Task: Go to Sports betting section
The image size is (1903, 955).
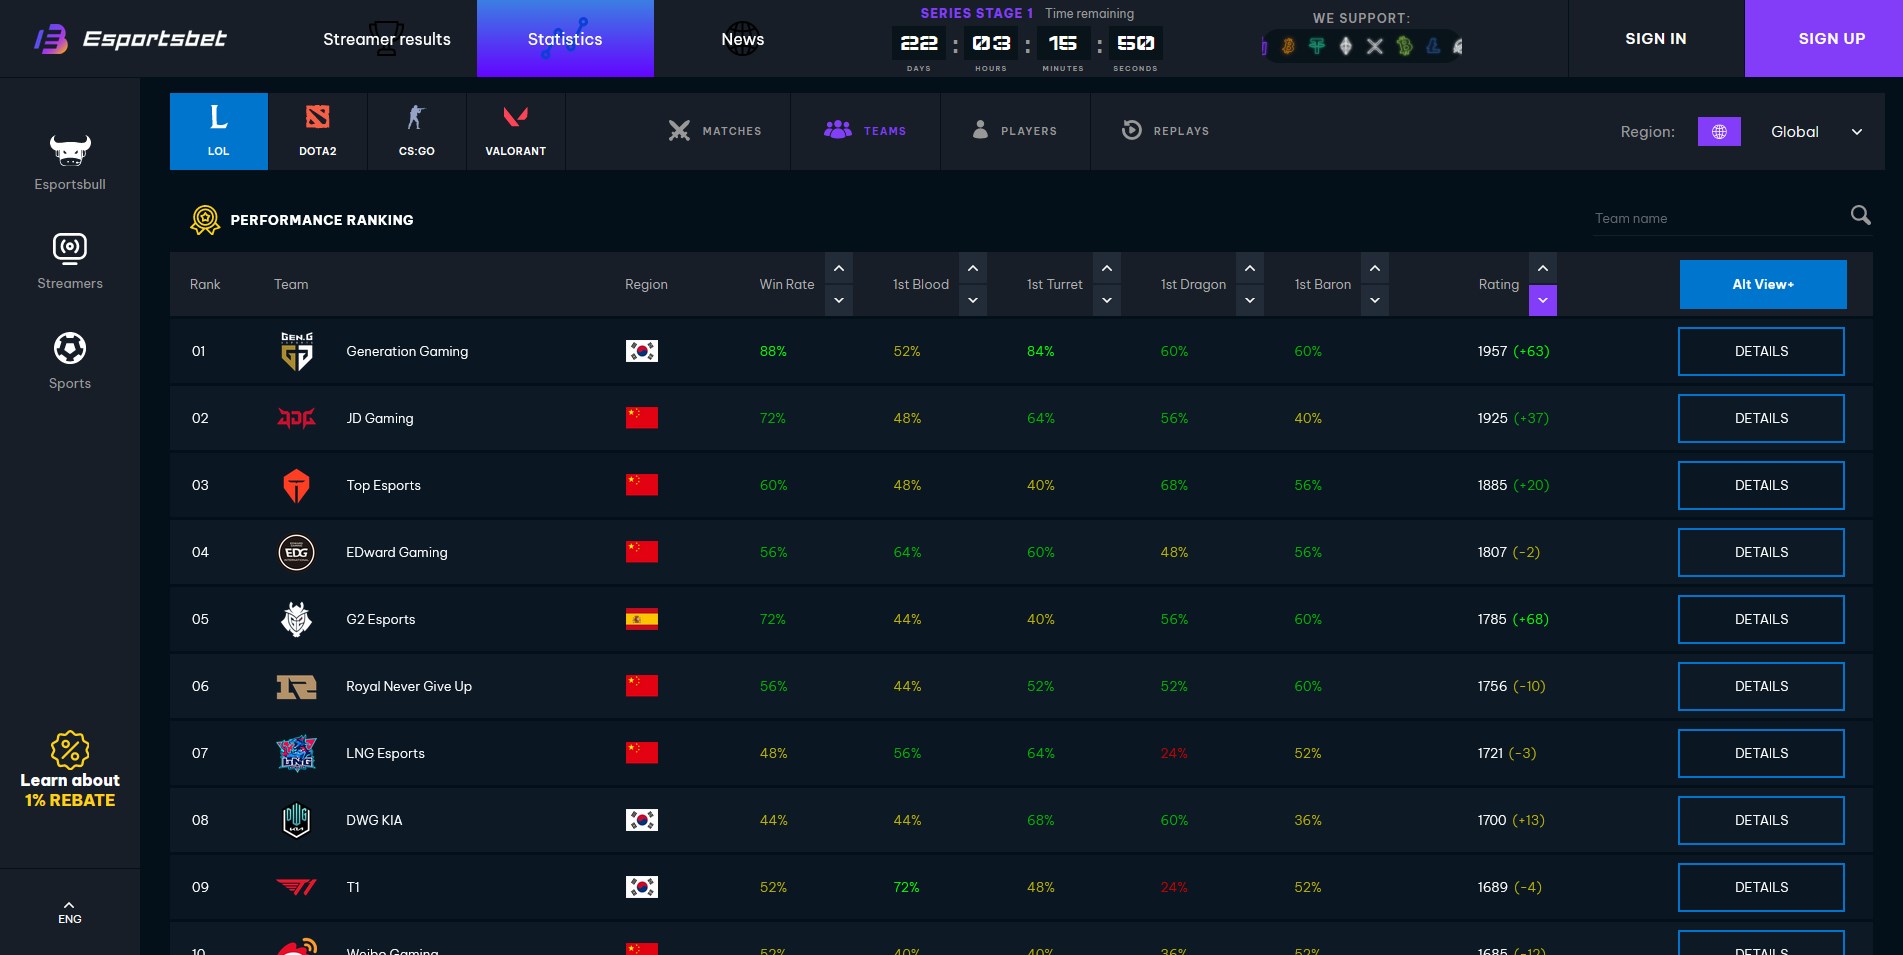Action: tap(69, 360)
